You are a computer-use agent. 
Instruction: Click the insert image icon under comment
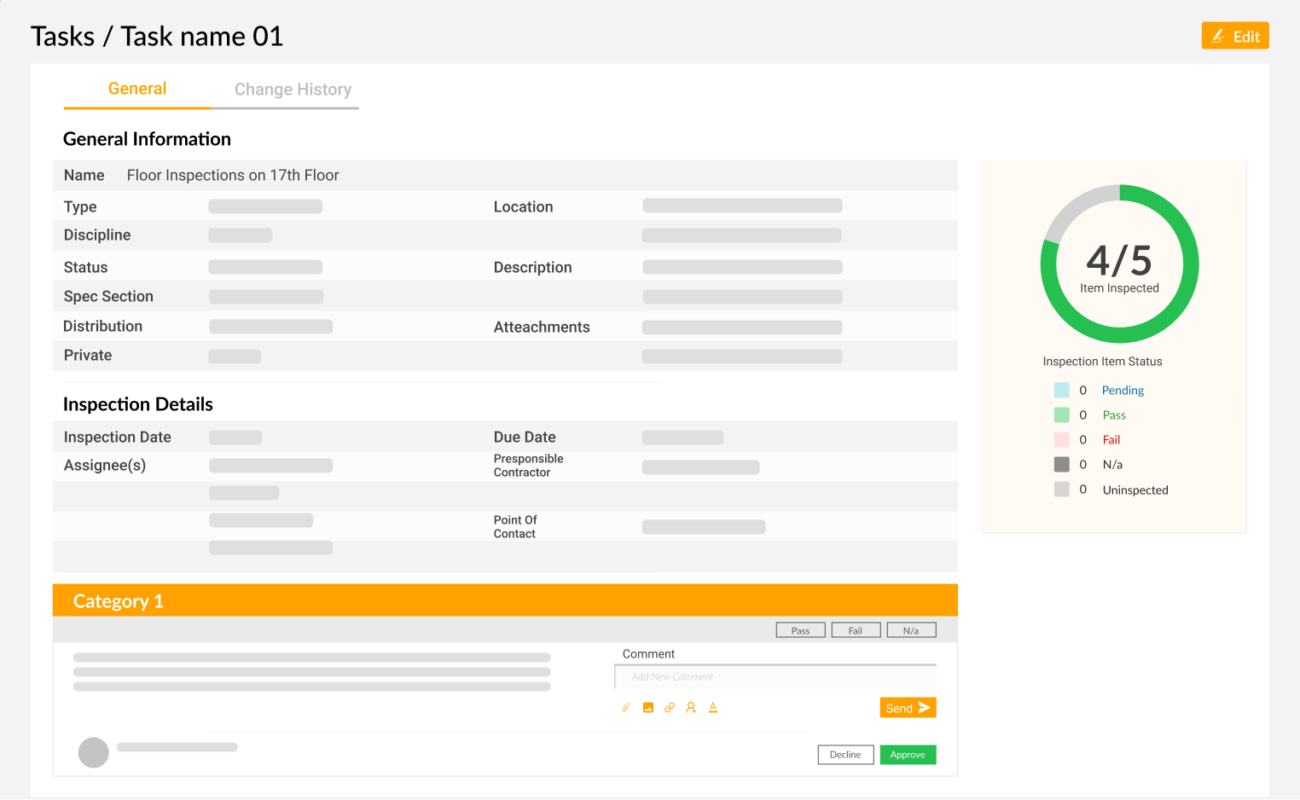648,708
